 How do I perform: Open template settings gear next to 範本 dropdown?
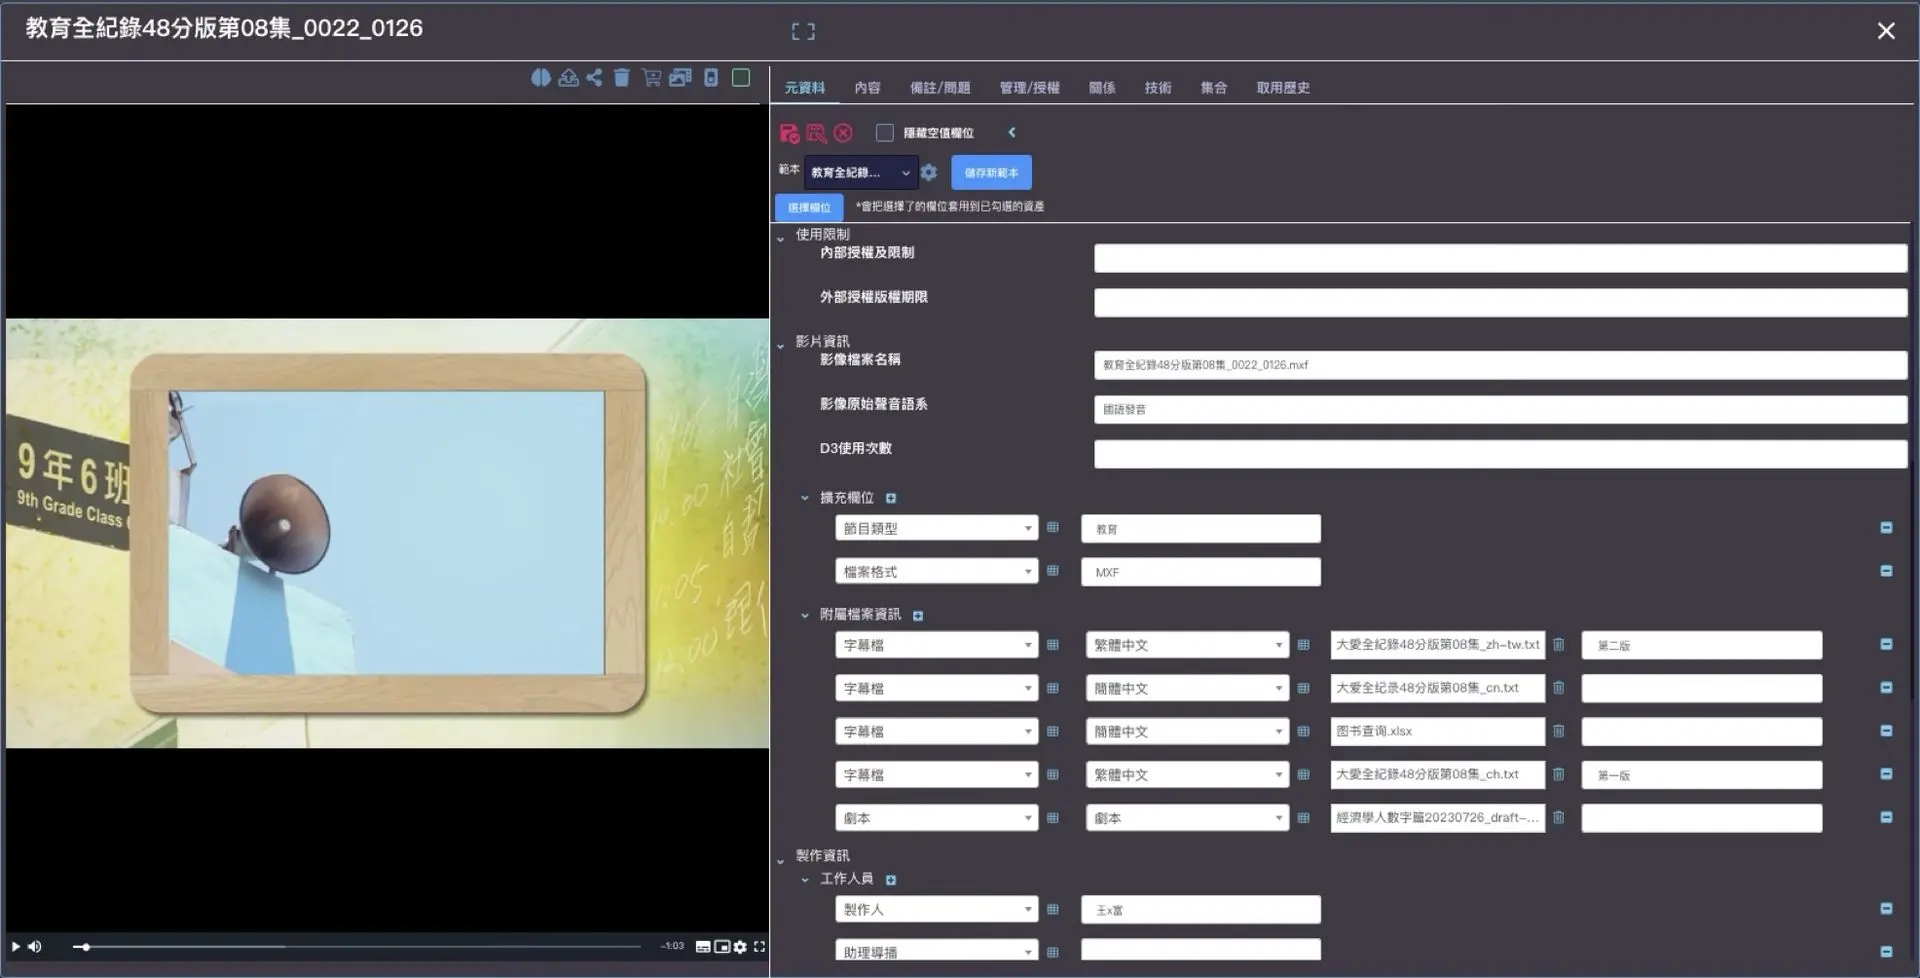click(x=929, y=173)
